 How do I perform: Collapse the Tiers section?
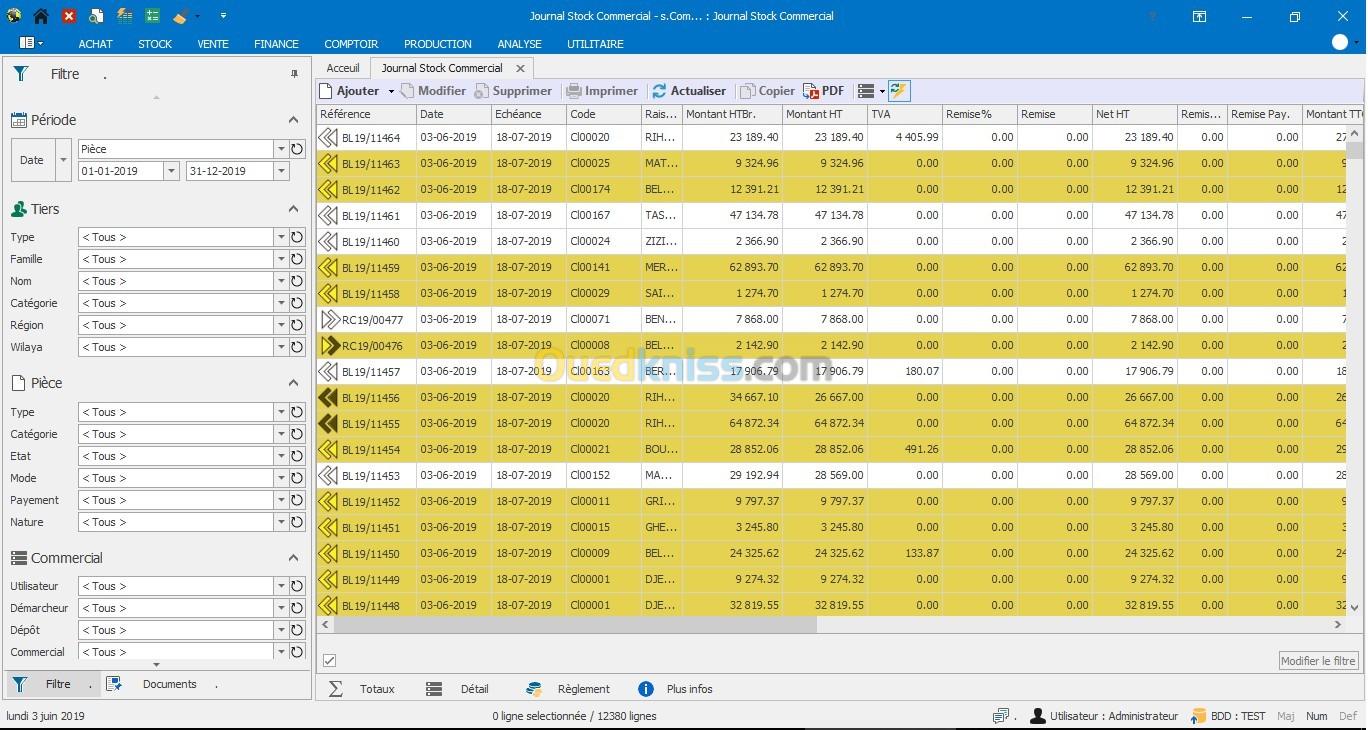293,209
